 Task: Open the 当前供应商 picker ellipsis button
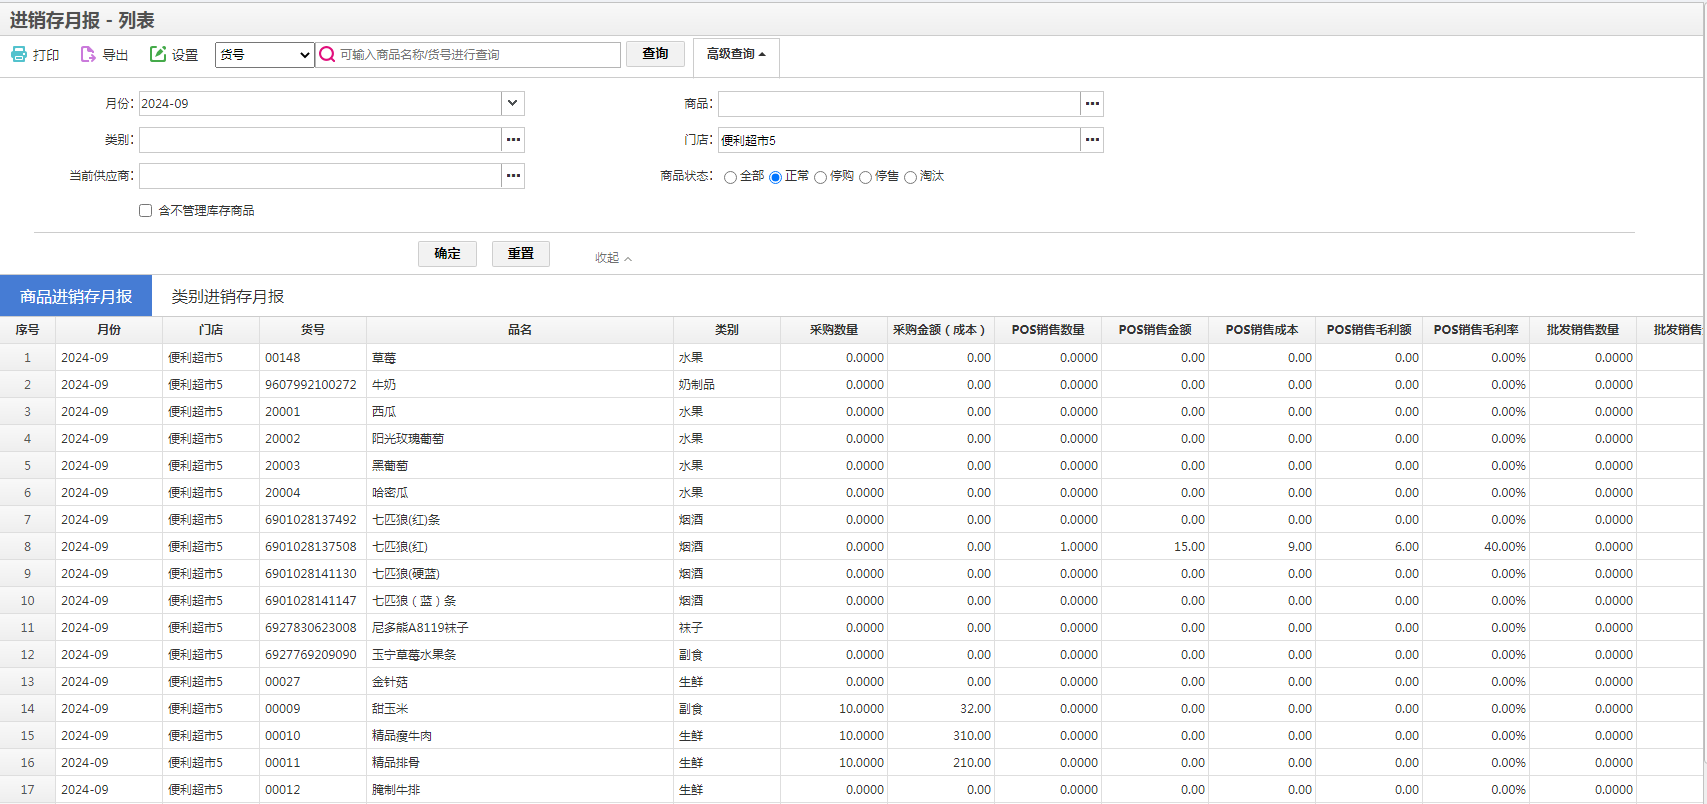coord(513,176)
